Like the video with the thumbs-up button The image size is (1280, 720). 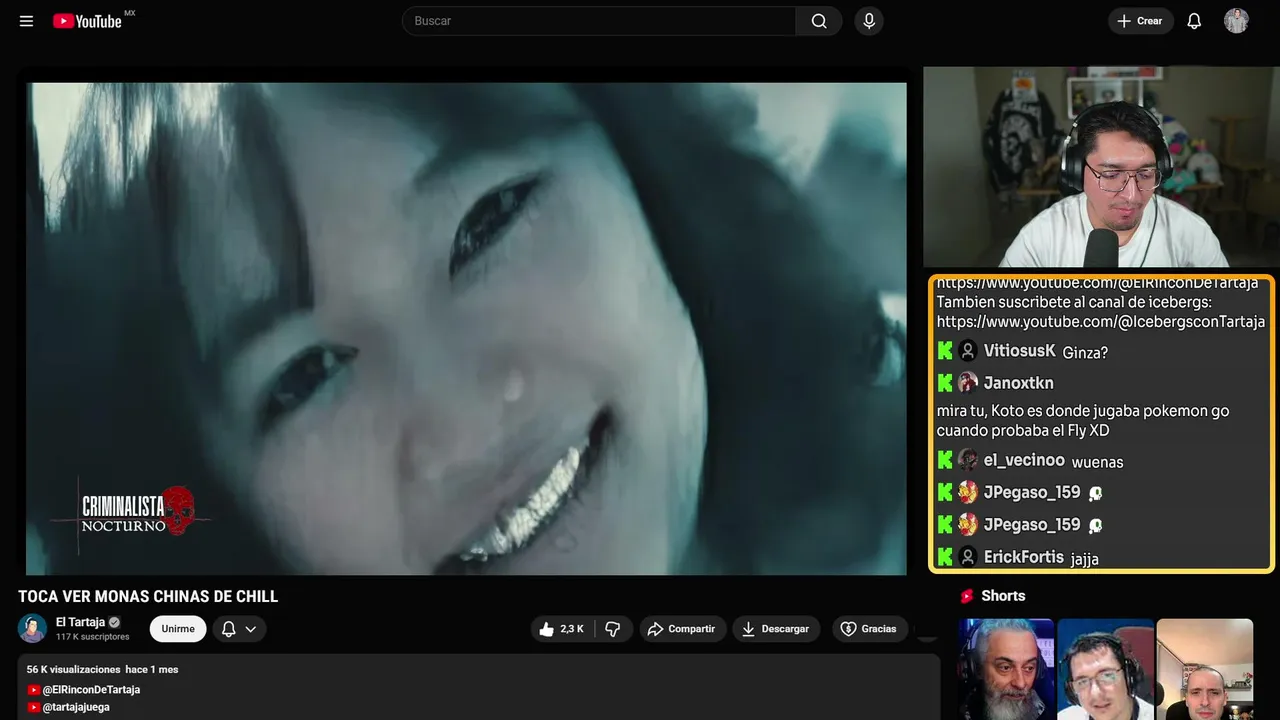(563, 629)
